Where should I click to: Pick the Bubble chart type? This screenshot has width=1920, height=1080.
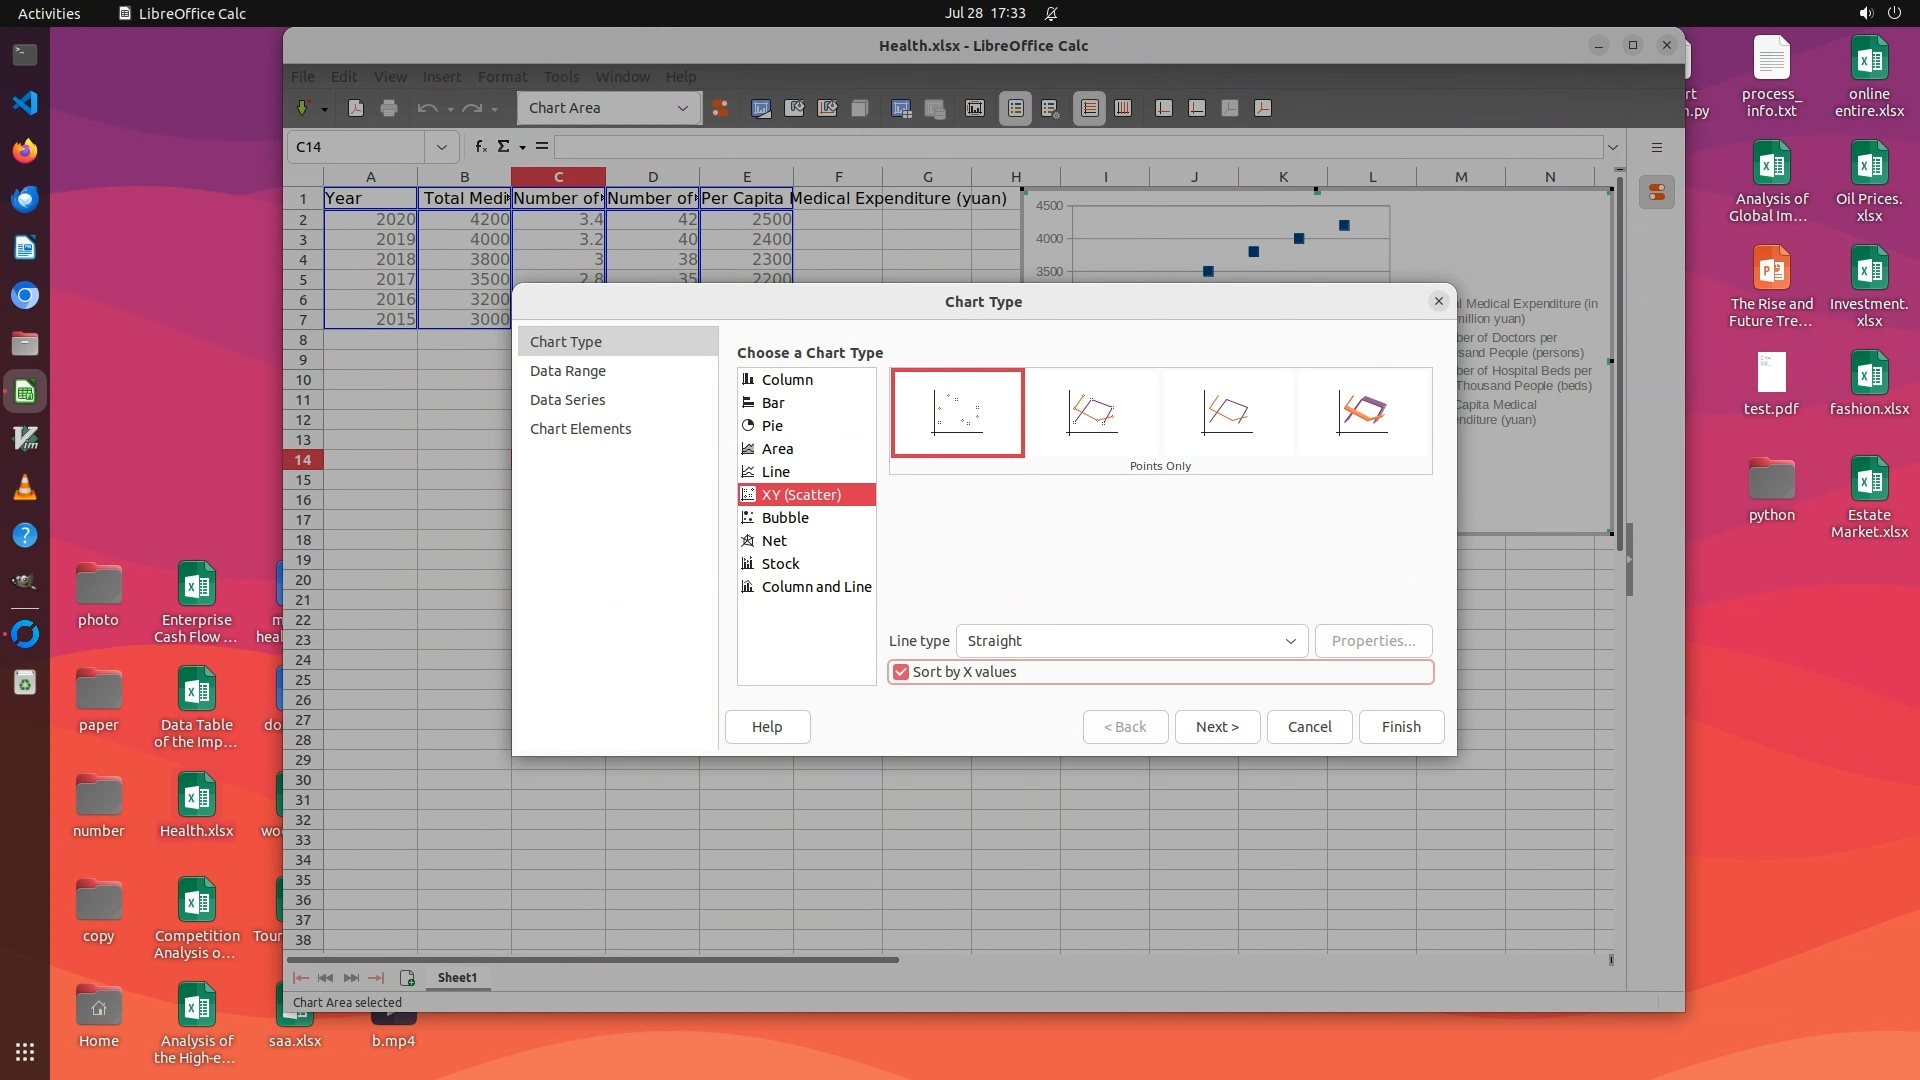point(784,518)
